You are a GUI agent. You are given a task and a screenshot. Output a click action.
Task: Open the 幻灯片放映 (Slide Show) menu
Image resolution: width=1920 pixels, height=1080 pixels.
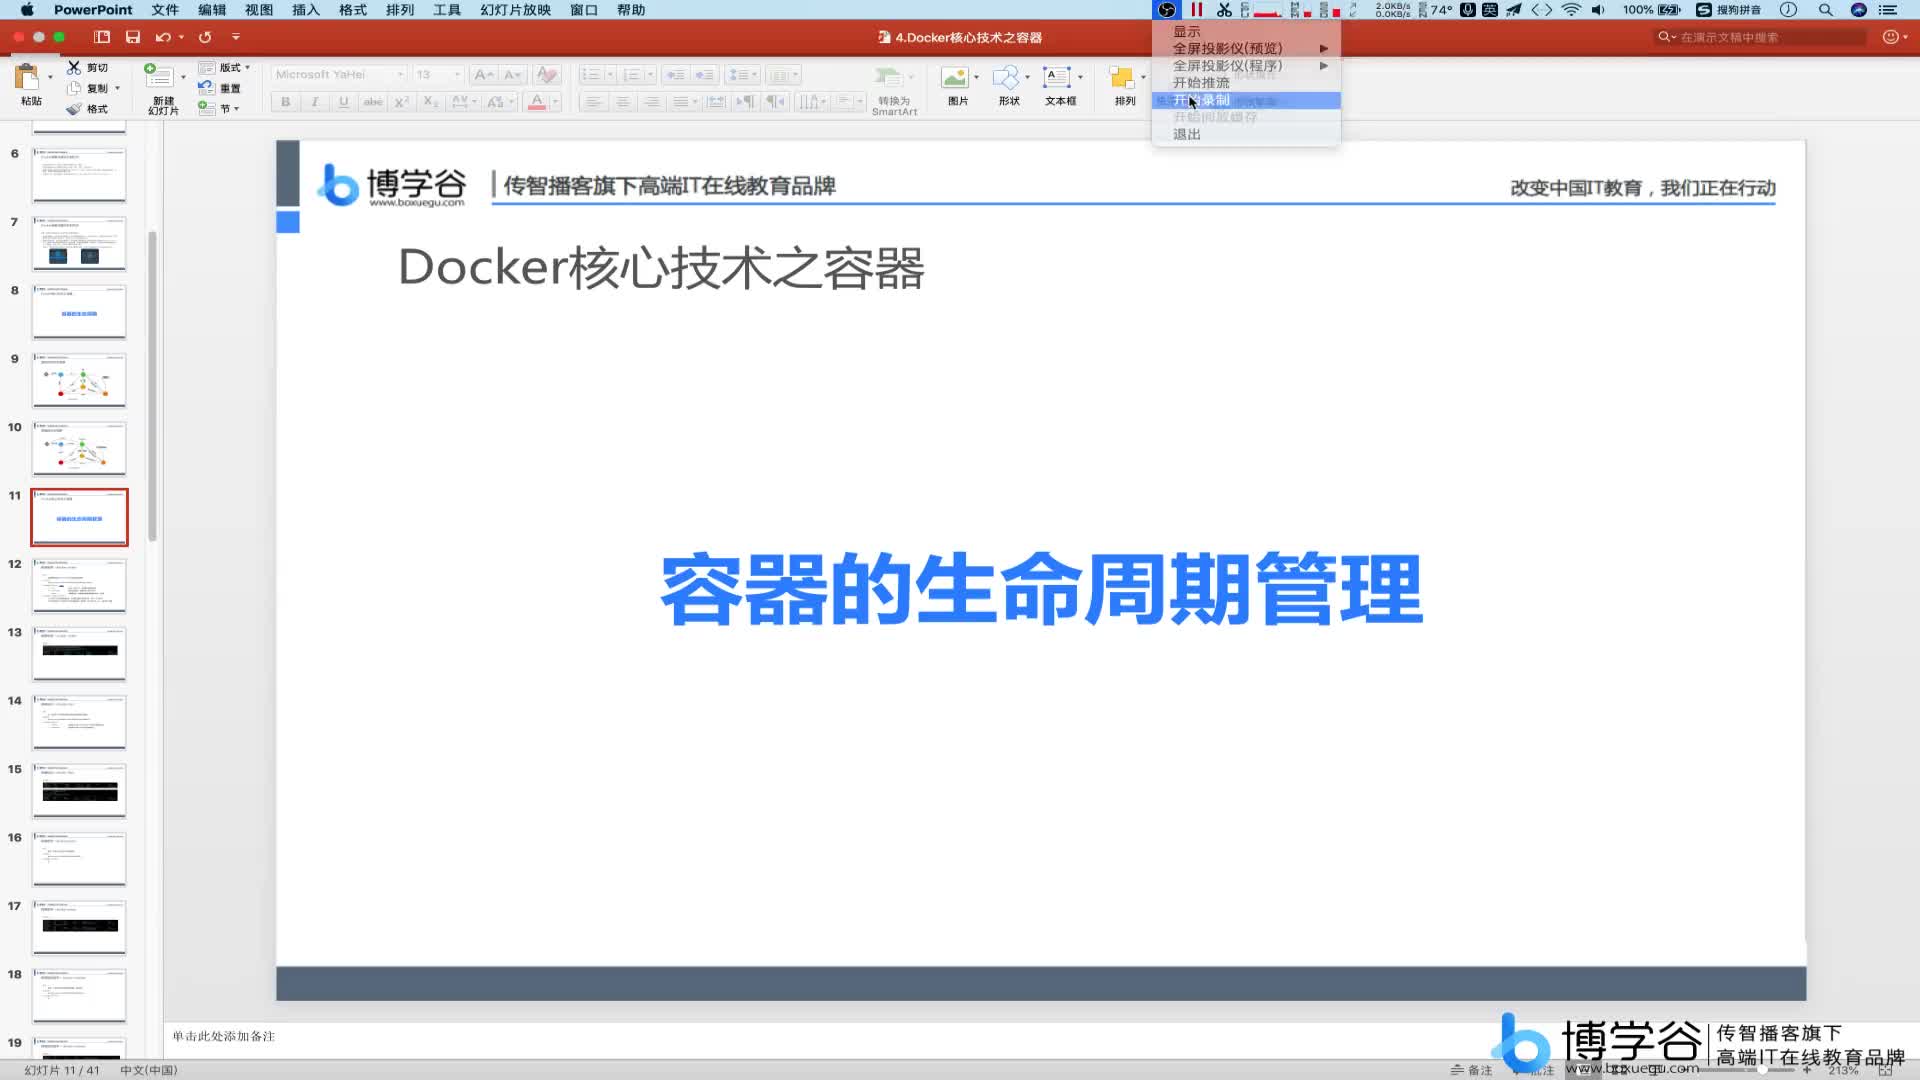pyautogui.click(x=516, y=10)
